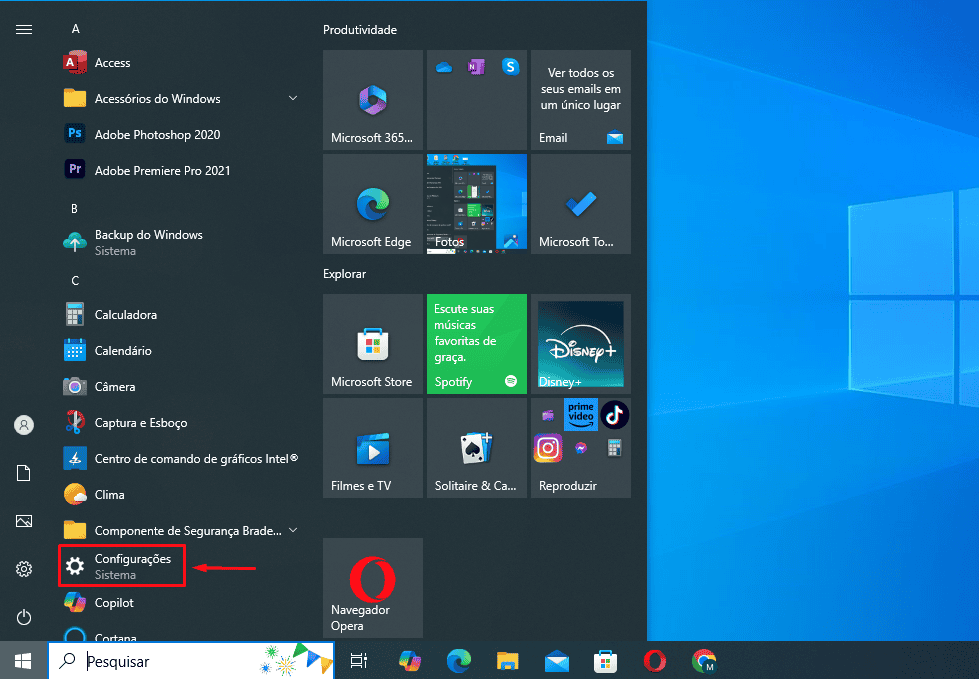The image size is (979, 679).
Task: Launch Adobe Photoshop 2020
Action: coord(180,135)
